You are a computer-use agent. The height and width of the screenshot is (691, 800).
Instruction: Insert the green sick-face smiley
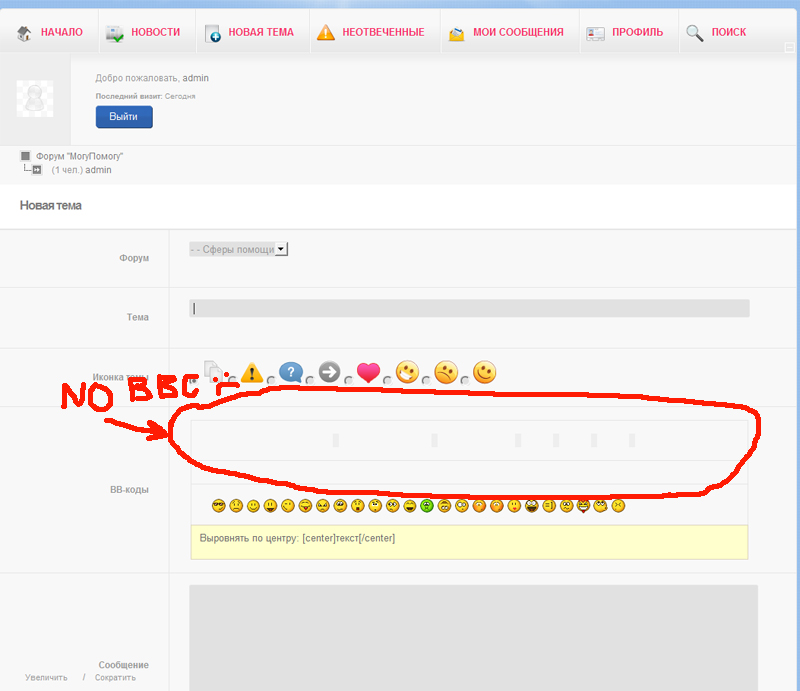click(426, 506)
